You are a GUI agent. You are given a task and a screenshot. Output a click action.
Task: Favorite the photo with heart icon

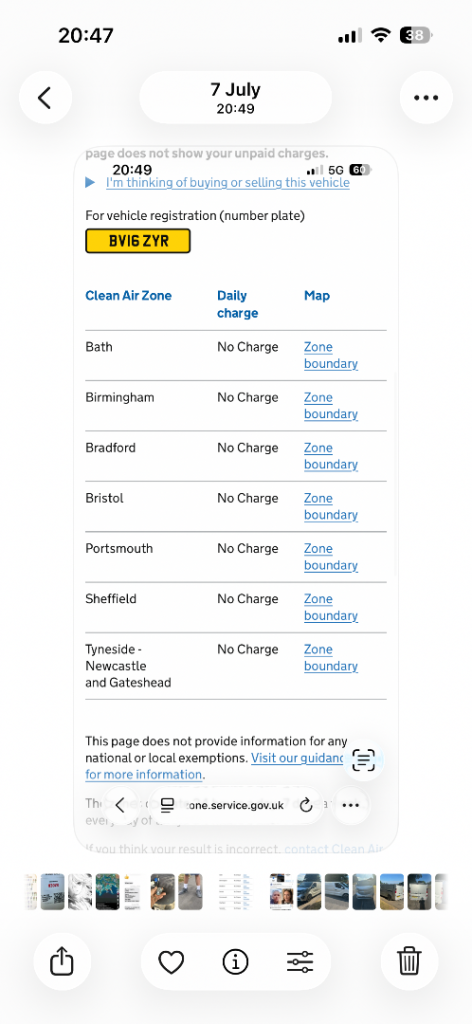[x=171, y=961]
